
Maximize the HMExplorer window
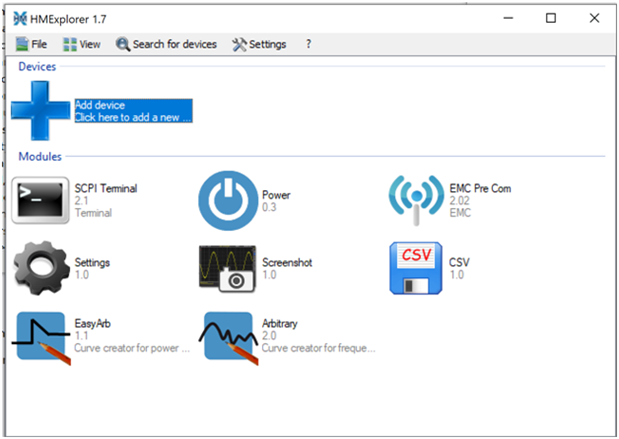coord(551,18)
